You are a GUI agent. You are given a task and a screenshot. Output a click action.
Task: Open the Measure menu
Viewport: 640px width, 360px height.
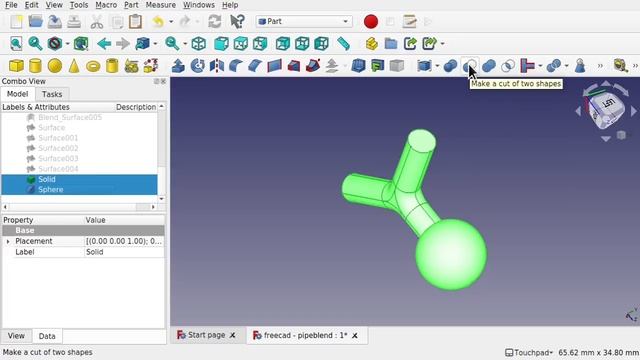click(x=161, y=5)
